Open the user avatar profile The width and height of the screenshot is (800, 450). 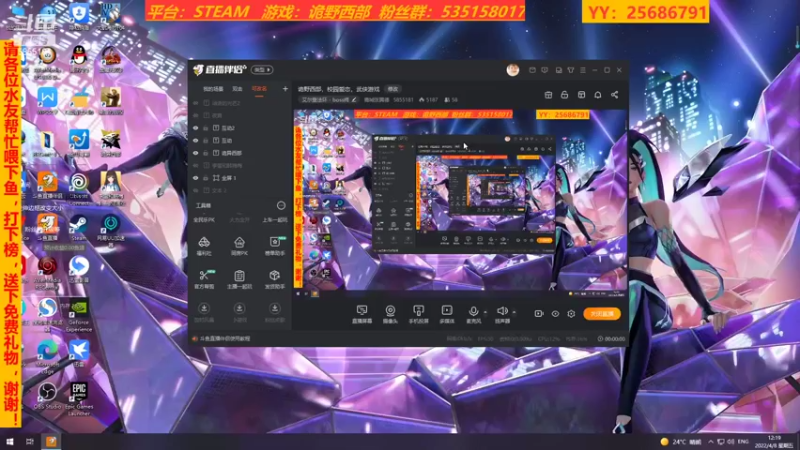click(513, 70)
